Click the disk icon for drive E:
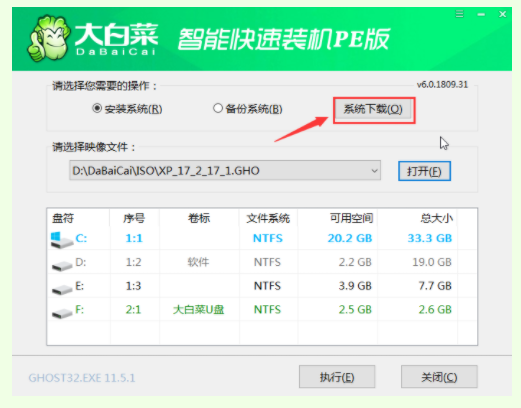 [62, 289]
